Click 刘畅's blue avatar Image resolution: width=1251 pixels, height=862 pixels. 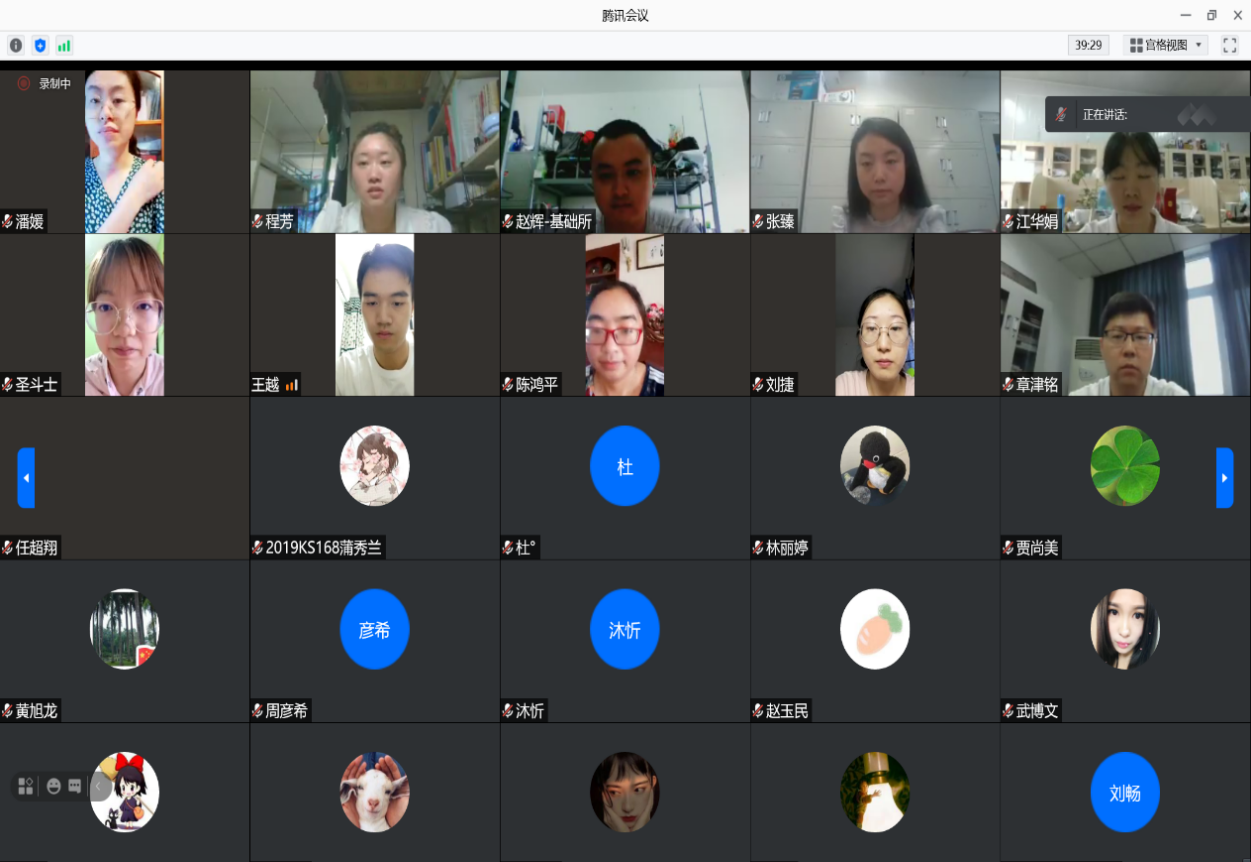pyautogui.click(x=1125, y=792)
